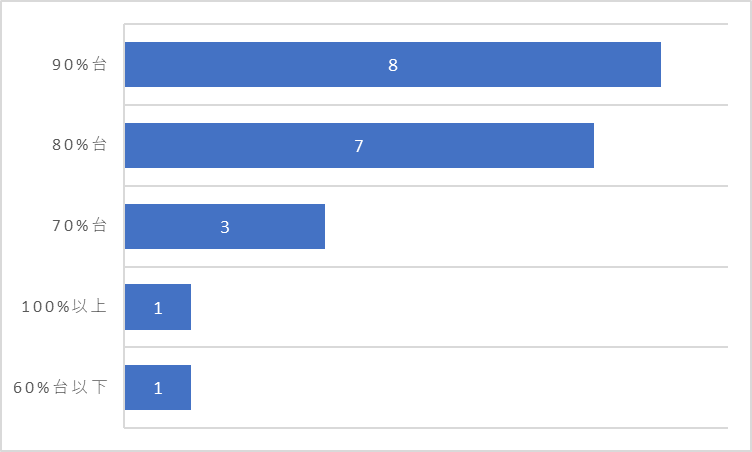Click the 80%台 axis label
The width and height of the screenshot is (752, 452).
pyautogui.click(x=79, y=144)
